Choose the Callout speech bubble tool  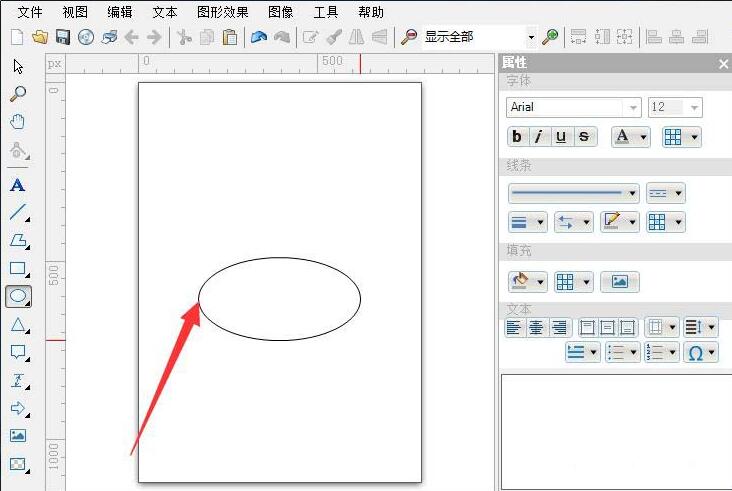pos(17,352)
